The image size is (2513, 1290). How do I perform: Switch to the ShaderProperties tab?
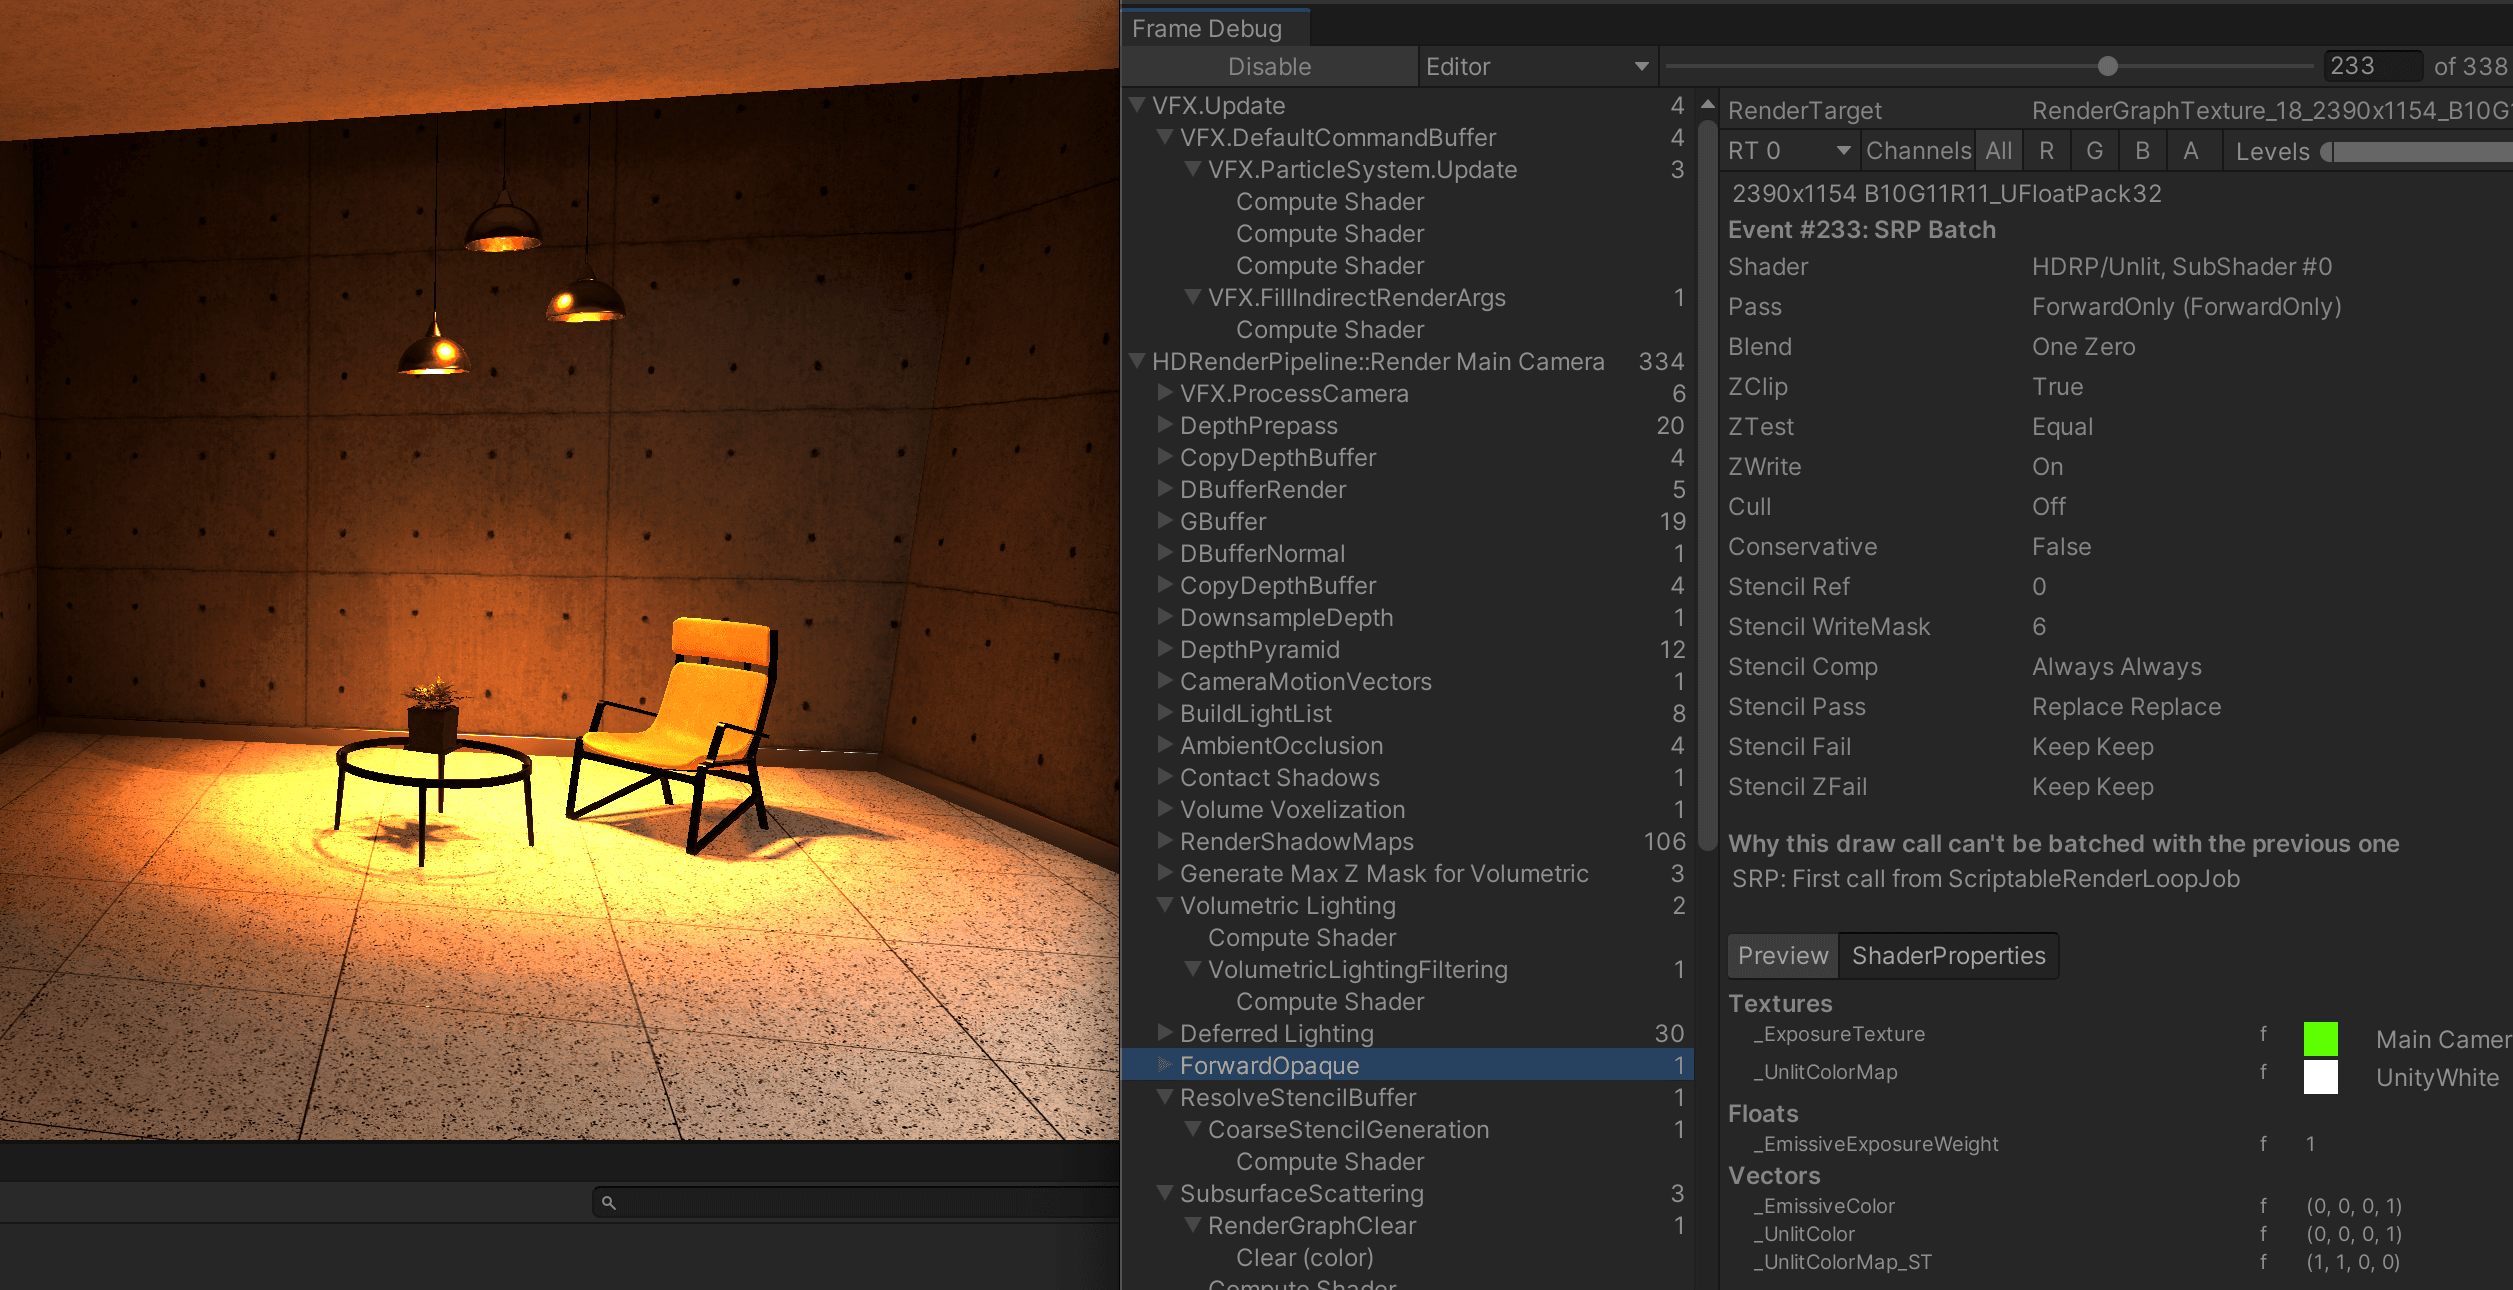(x=1947, y=956)
